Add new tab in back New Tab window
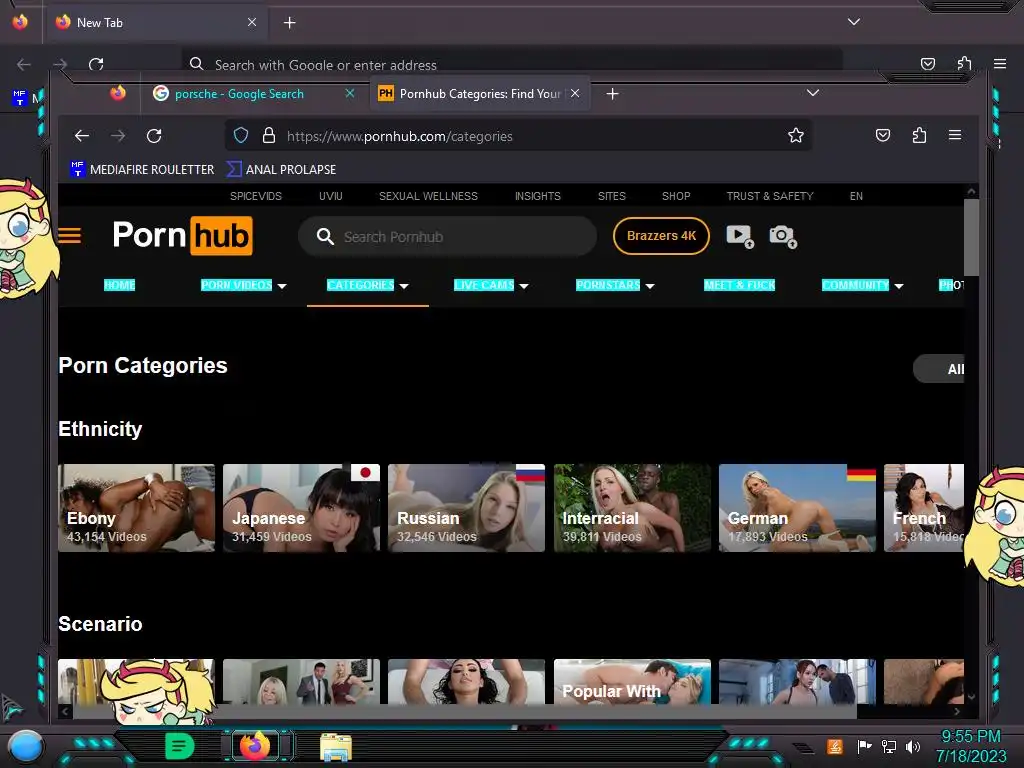Viewport: 1024px width, 768px height. (x=289, y=23)
